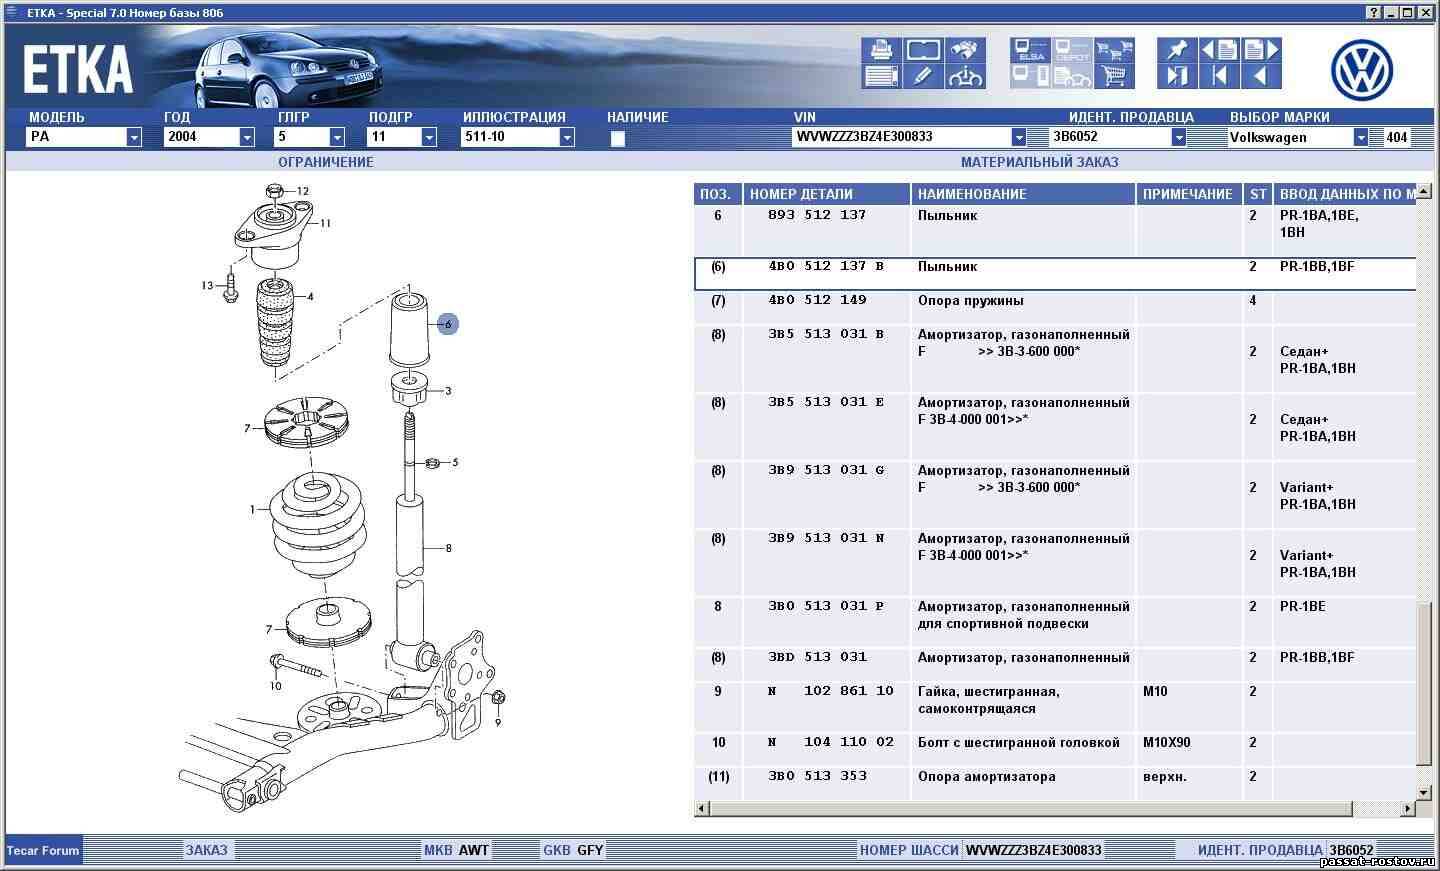Click the greyed computer-to-server icon

(1030, 76)
